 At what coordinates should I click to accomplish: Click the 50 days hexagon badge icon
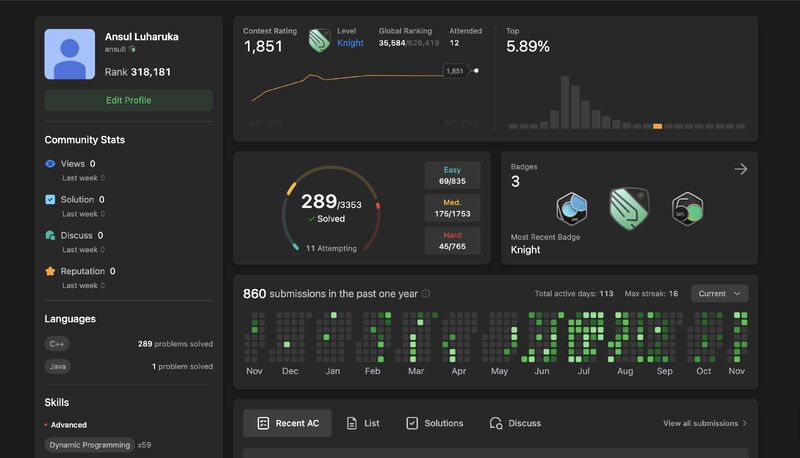click(687, 209)
